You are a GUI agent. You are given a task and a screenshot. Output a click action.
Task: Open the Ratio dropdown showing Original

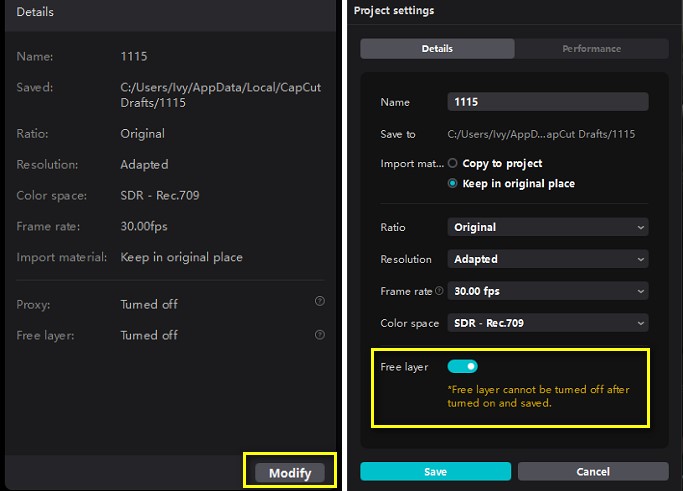[x=548, y=227]
